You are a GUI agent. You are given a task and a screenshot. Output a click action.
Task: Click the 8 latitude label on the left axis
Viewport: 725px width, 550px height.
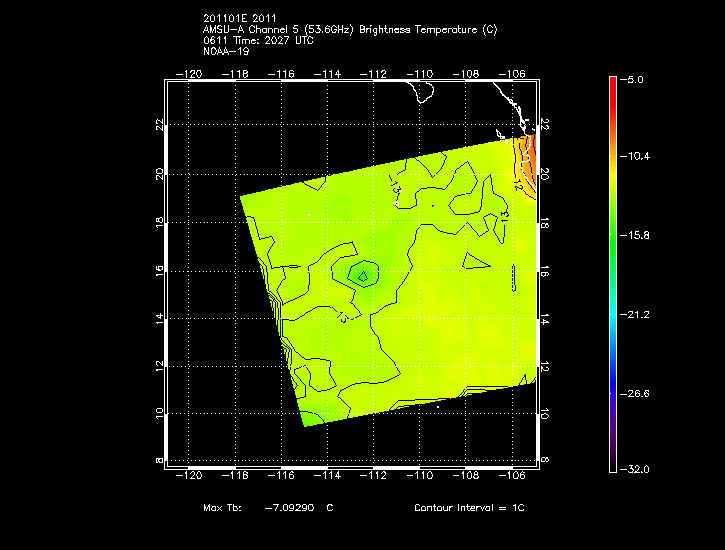pos(160,461)
